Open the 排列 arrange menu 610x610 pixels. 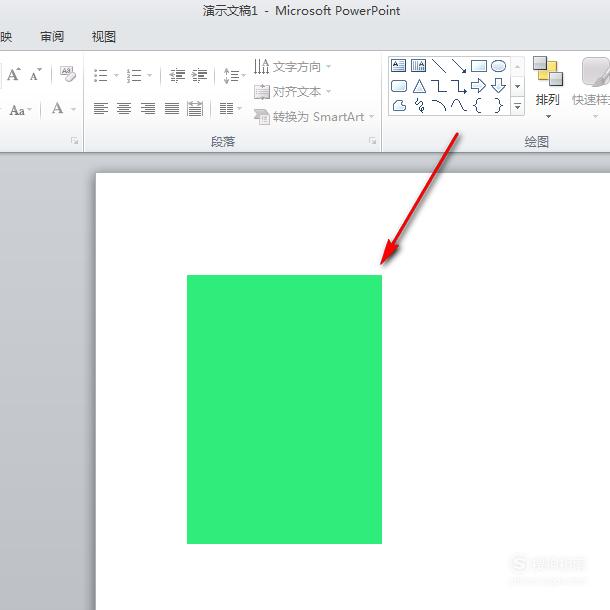(548, 88)
